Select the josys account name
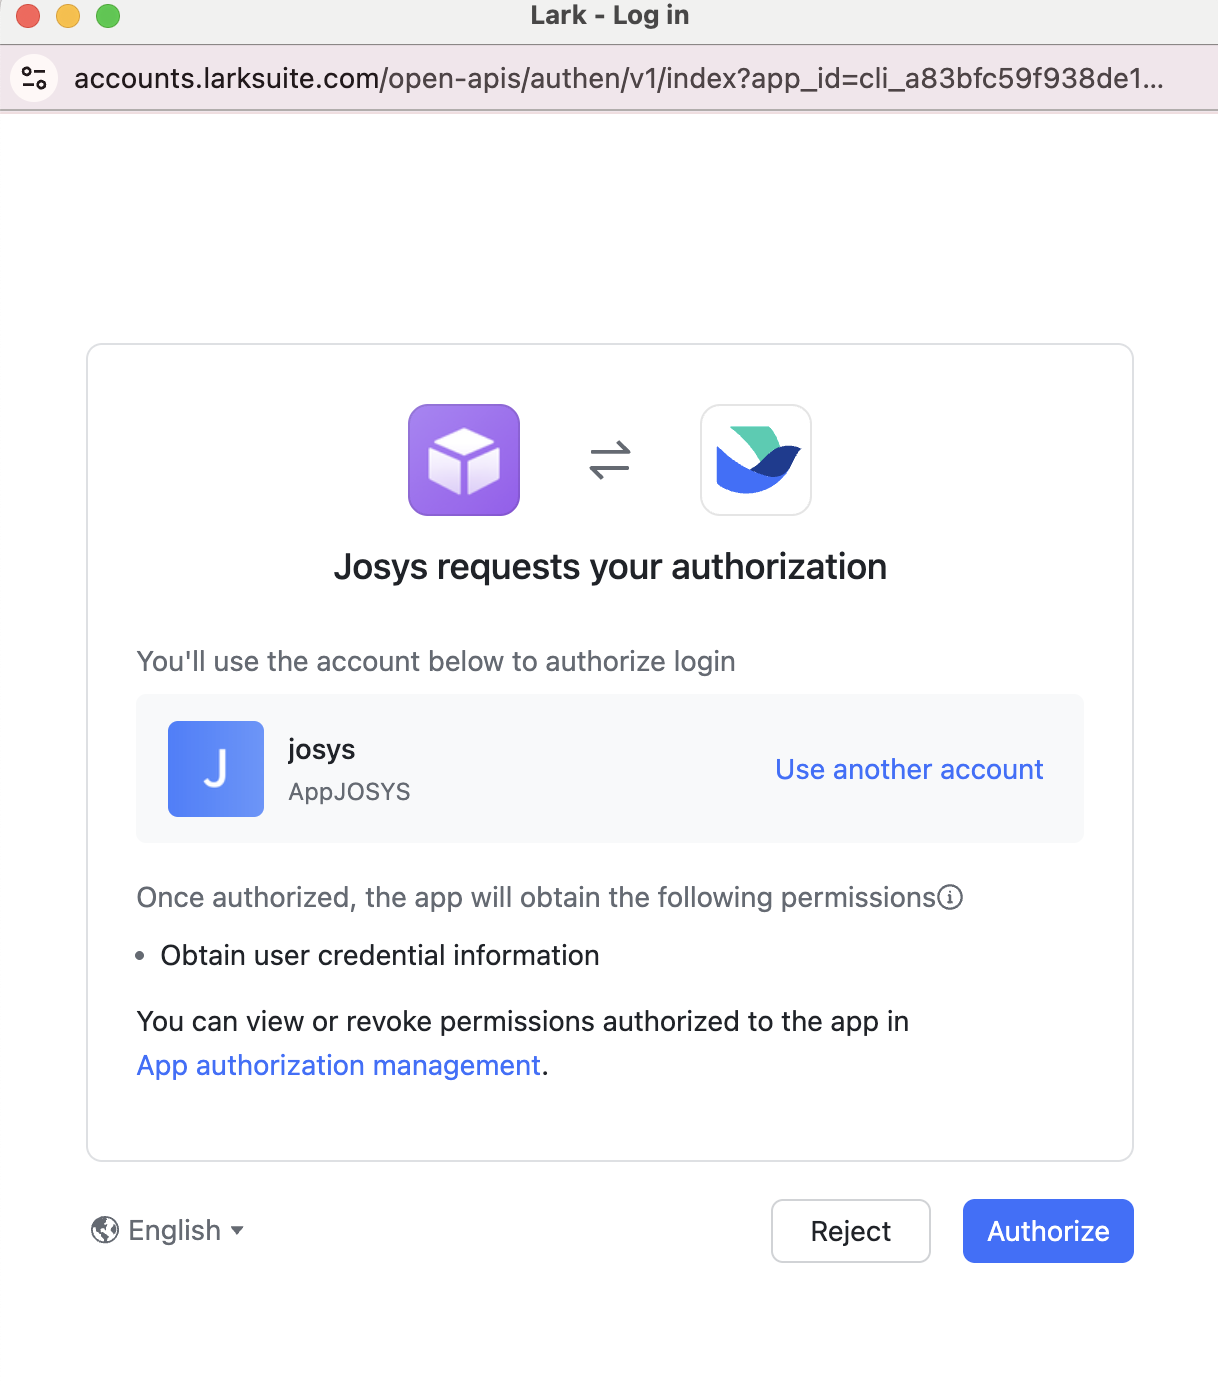The image size is (1218, 1386). point(322,749)
